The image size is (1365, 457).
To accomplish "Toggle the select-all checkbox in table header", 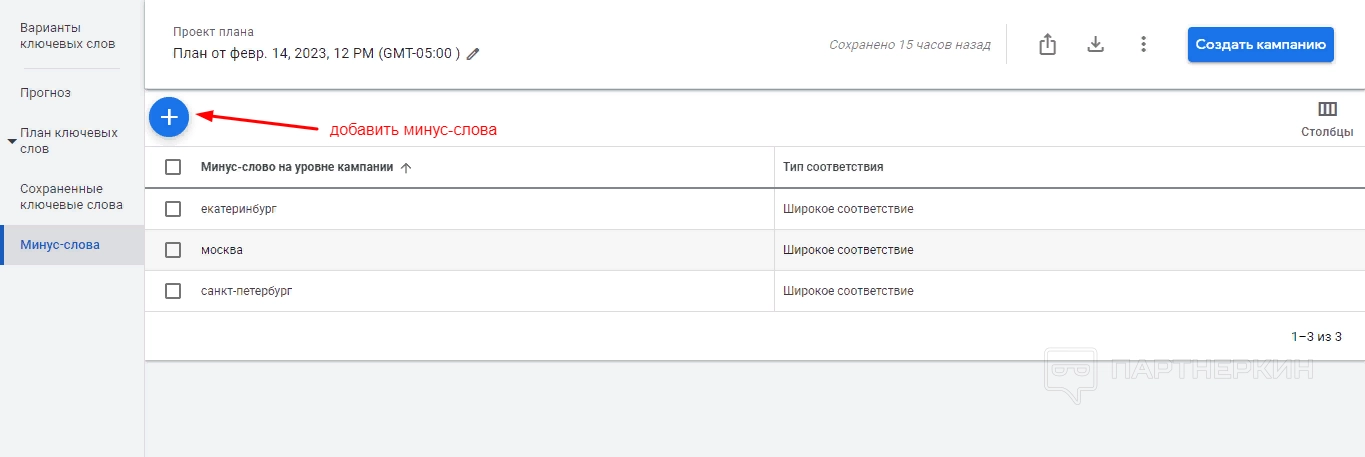I will point(173,167).
